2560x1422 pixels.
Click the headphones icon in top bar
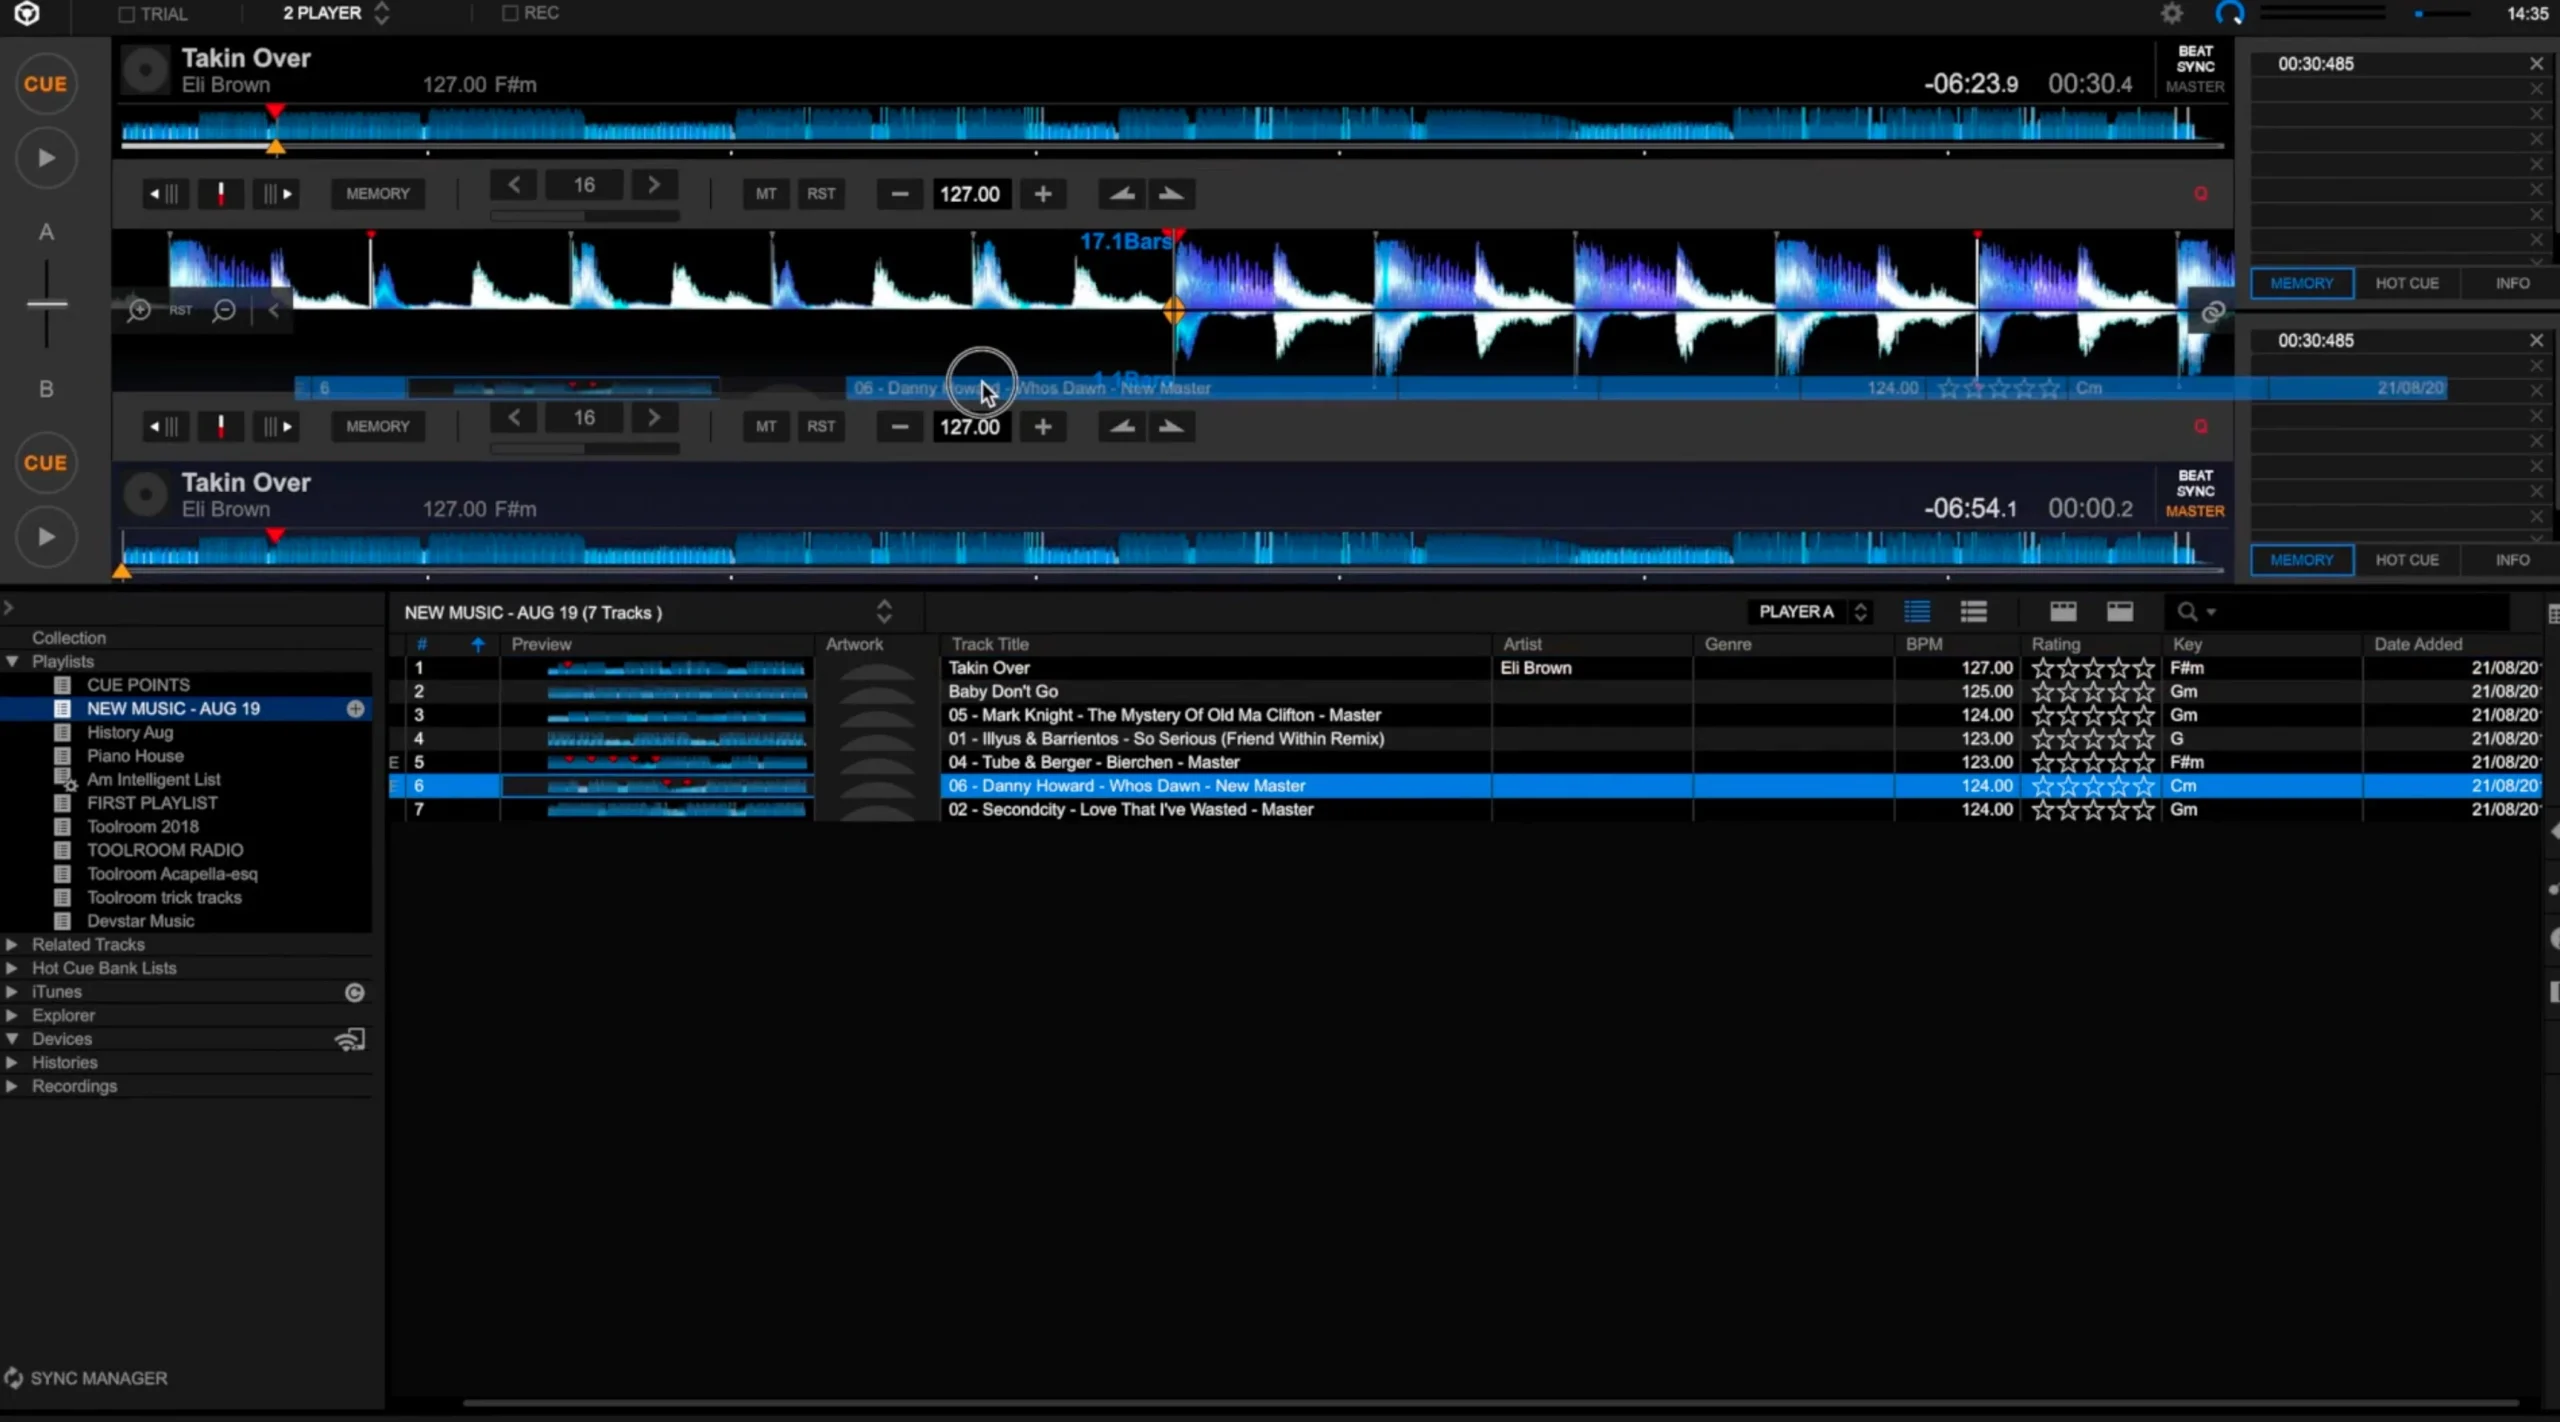point(2230,14)
